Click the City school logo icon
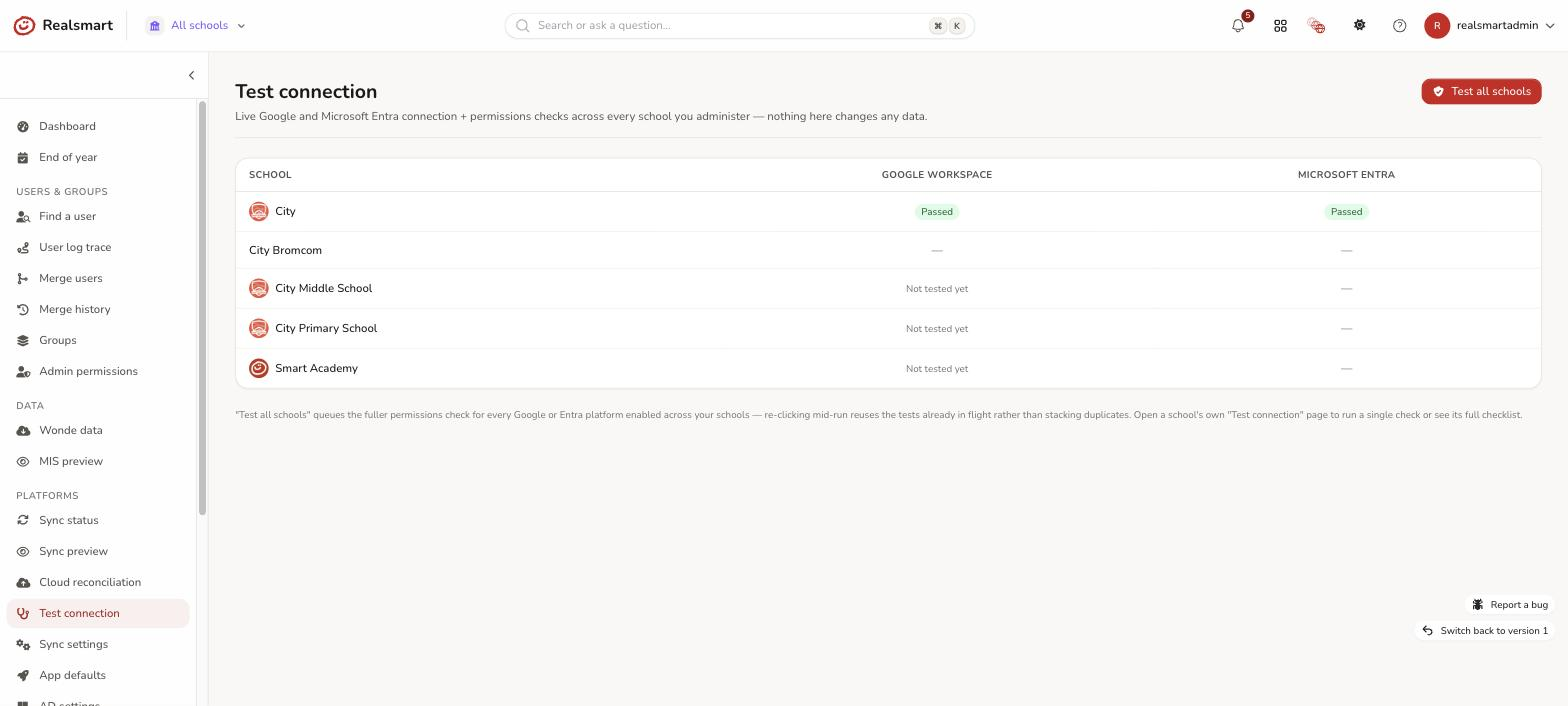This screenshot has height=706, width=1568. point(259,211)
